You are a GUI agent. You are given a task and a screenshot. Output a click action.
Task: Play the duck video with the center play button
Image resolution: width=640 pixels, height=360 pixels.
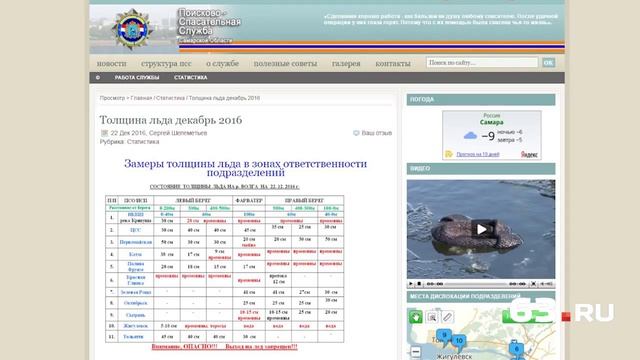(481, 229)
